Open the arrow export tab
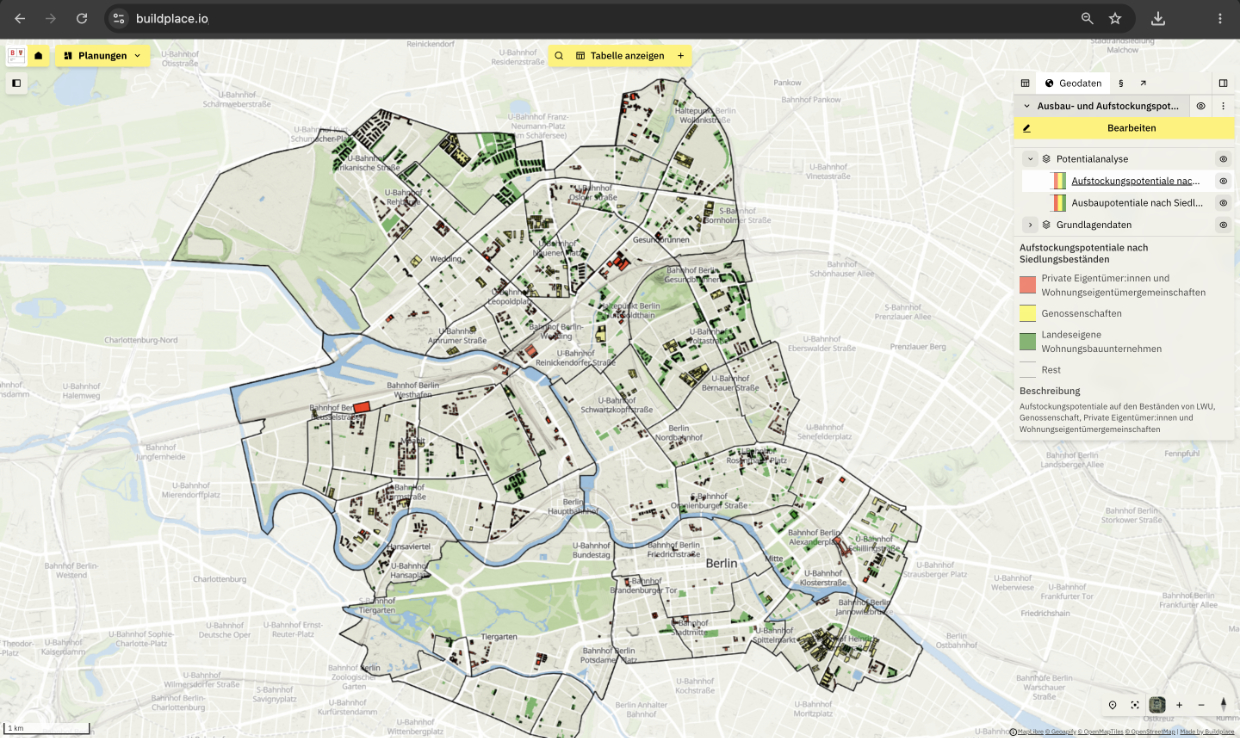Image resolution: width=1240 pixels, height=738 pixels. click(1143, 83)
